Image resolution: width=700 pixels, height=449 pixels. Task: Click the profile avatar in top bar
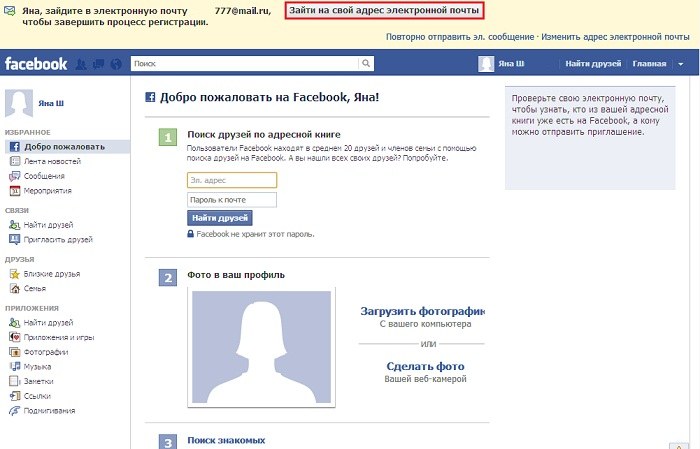(x=486, y=63)
